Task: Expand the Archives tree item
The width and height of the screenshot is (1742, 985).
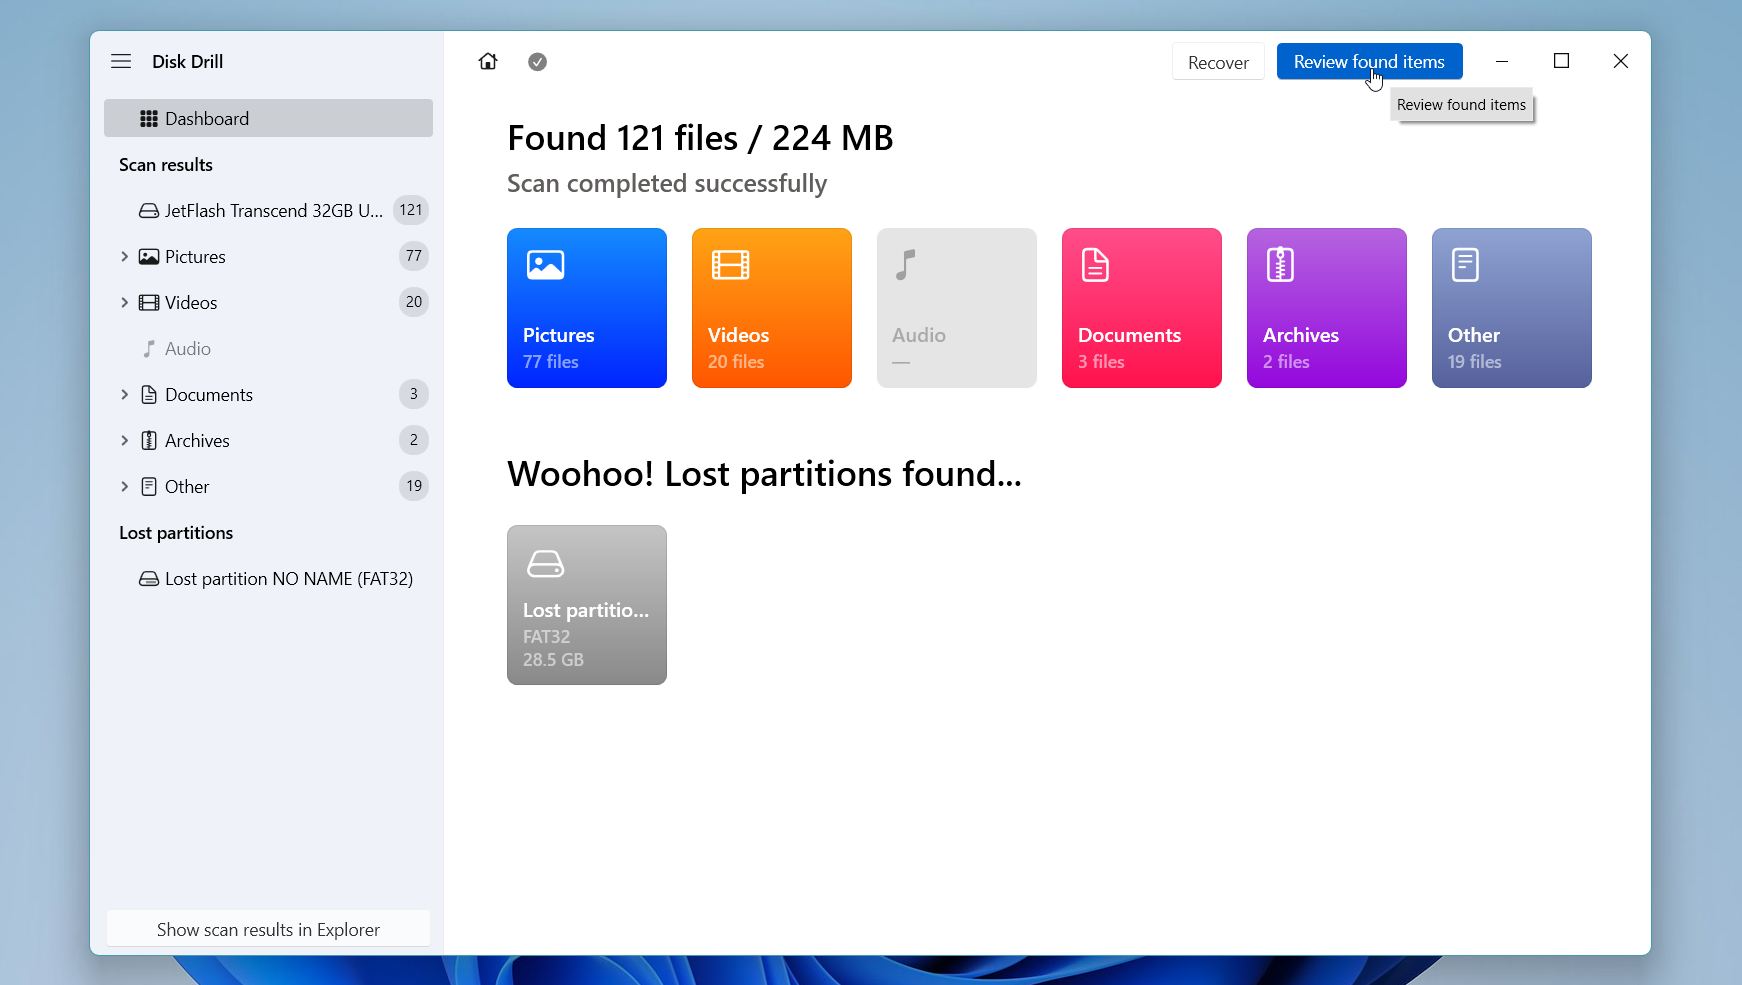Action: click(x=124, y=441)
